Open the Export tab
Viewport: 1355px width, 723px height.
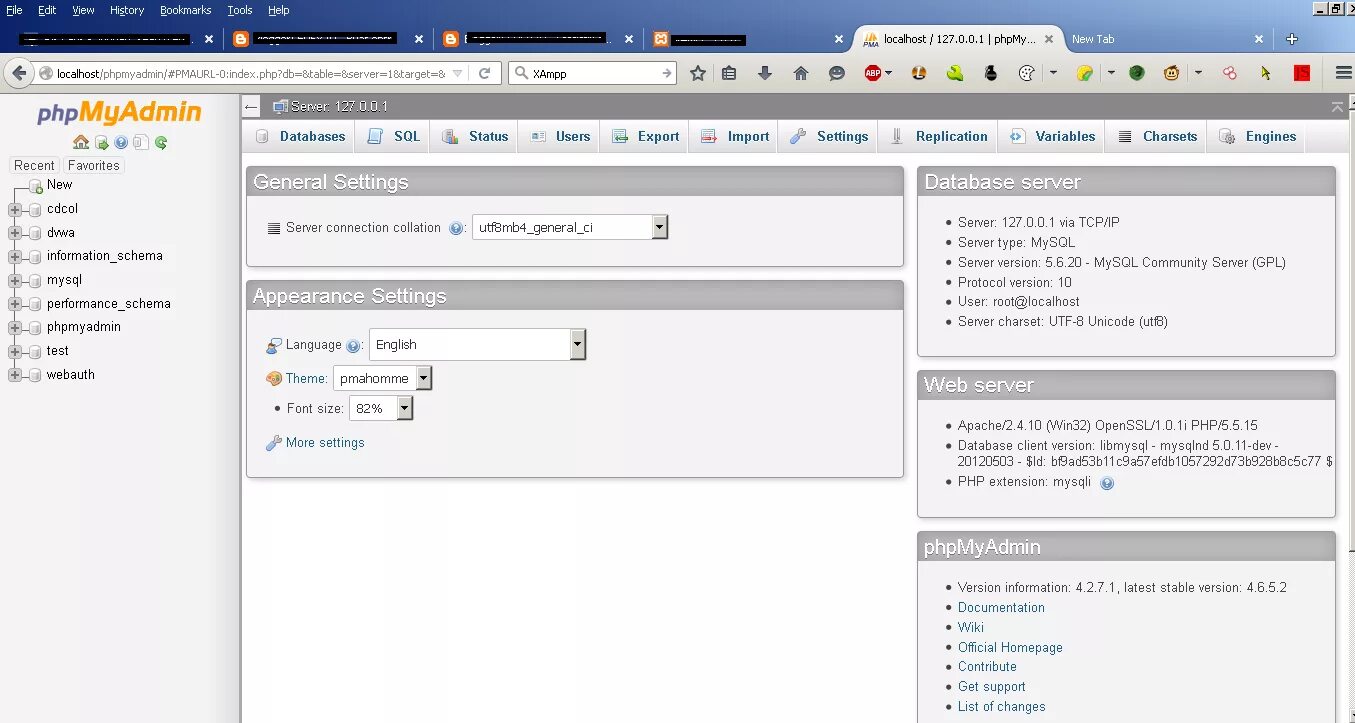(645, 137)
